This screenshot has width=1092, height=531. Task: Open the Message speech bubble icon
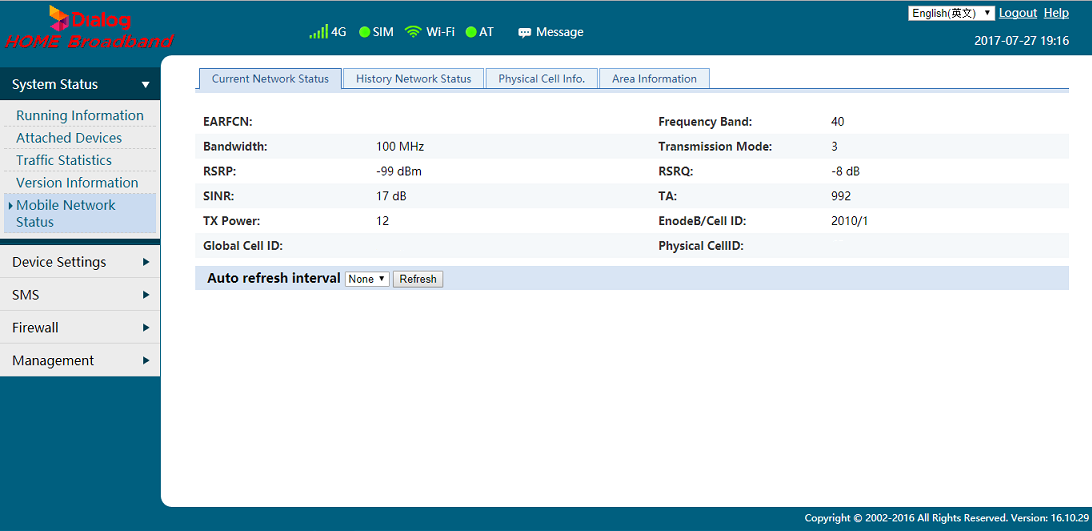(524, 33)
